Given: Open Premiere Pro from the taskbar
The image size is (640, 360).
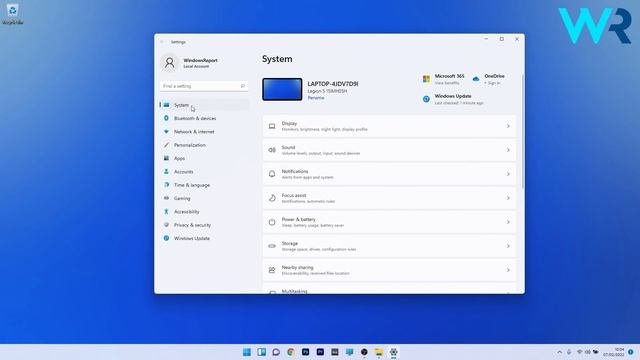Looking at the screenshot, I should (320, 352).
